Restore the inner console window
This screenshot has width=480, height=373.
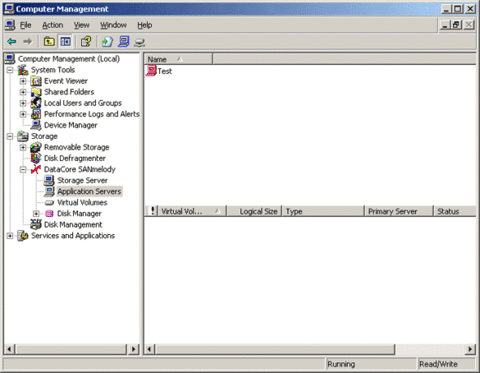click(456, 25)
